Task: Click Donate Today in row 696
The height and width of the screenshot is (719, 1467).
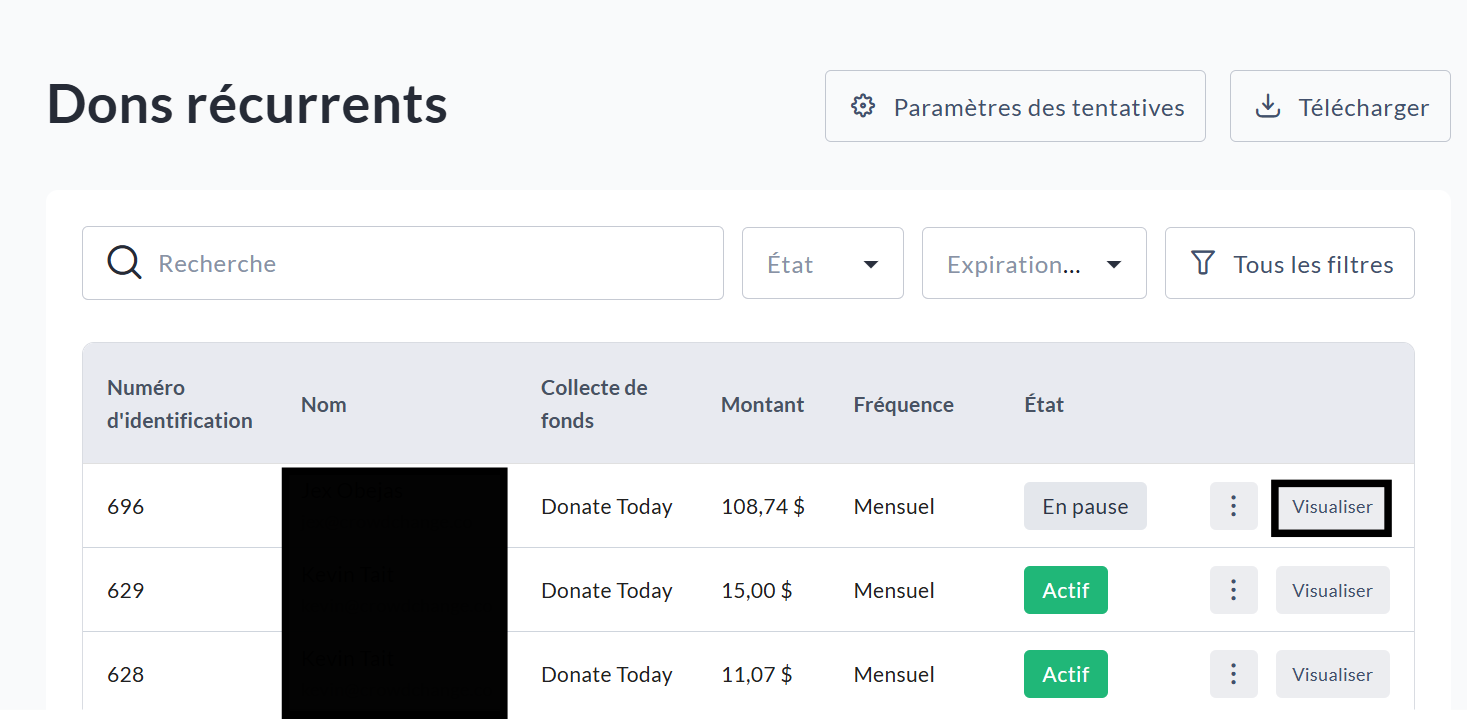Action: point(606,506)
